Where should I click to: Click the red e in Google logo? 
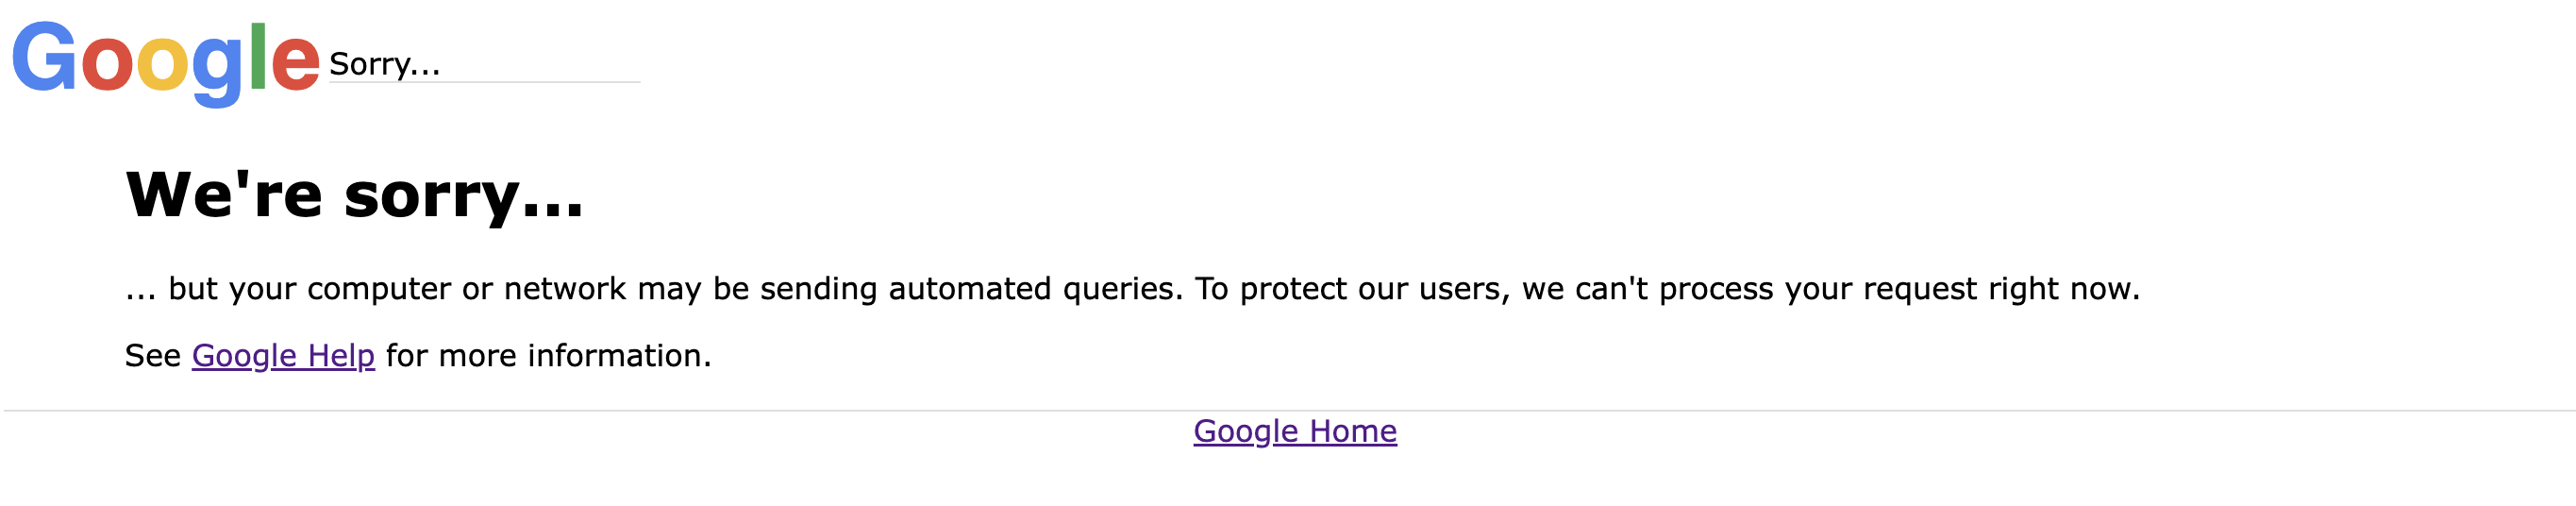coord(295,66)
